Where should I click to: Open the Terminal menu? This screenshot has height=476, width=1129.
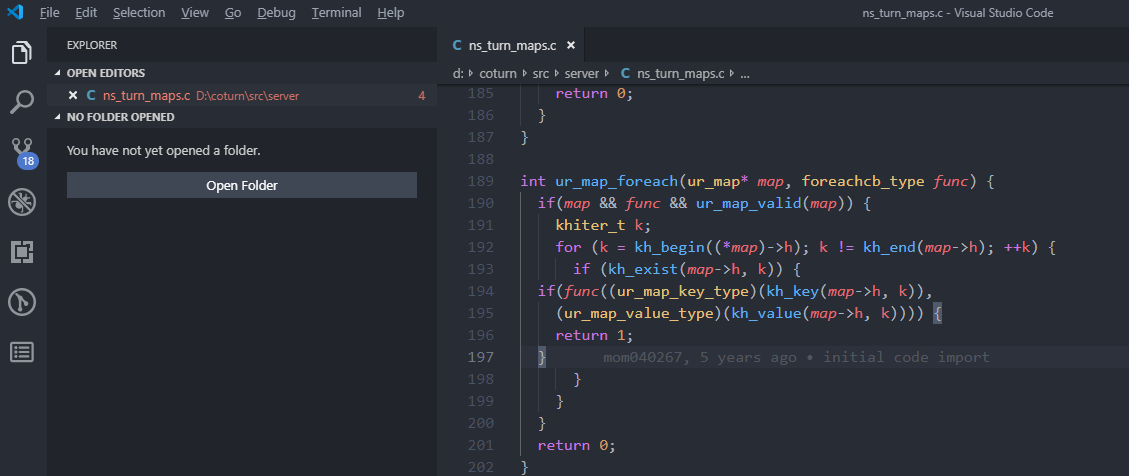pyautogui.click(x=337, y=12)
